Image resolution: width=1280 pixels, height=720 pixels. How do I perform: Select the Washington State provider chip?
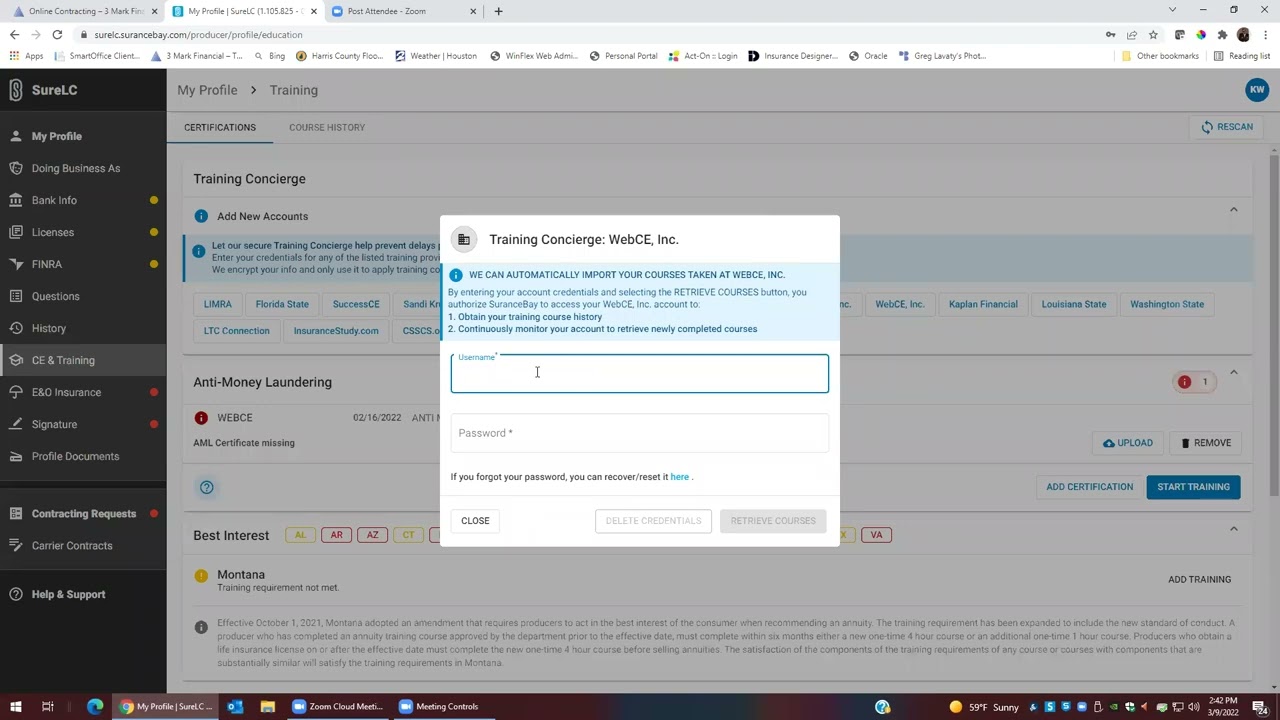click(1167, 304)
